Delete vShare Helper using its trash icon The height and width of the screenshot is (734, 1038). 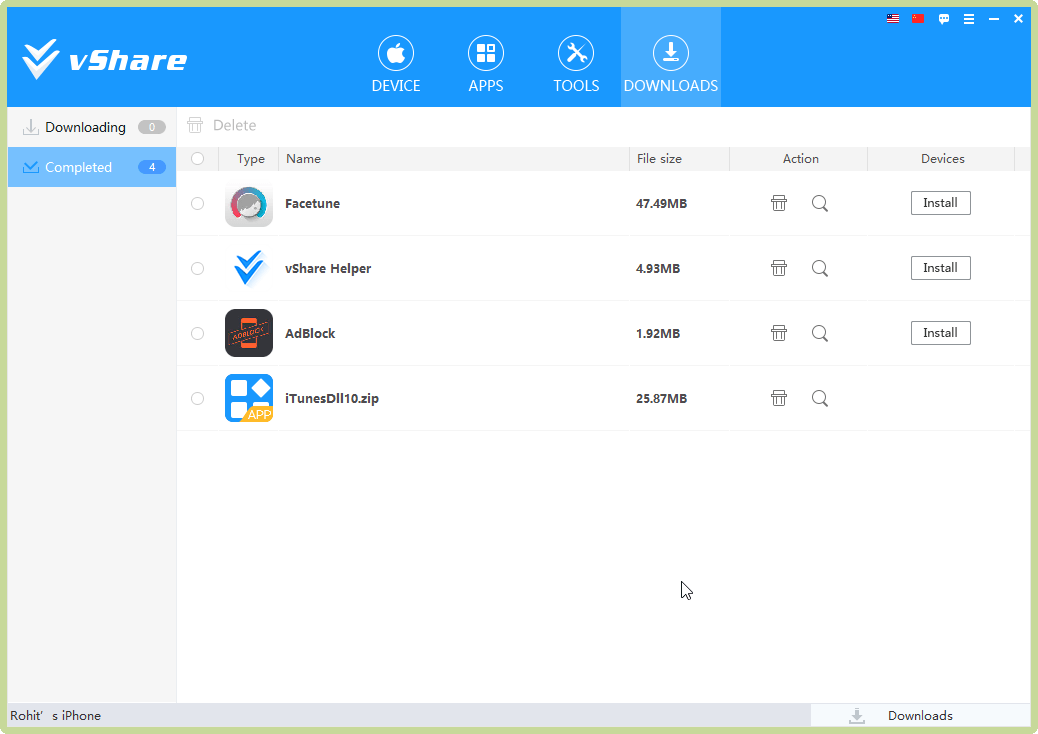coord(779,268)
